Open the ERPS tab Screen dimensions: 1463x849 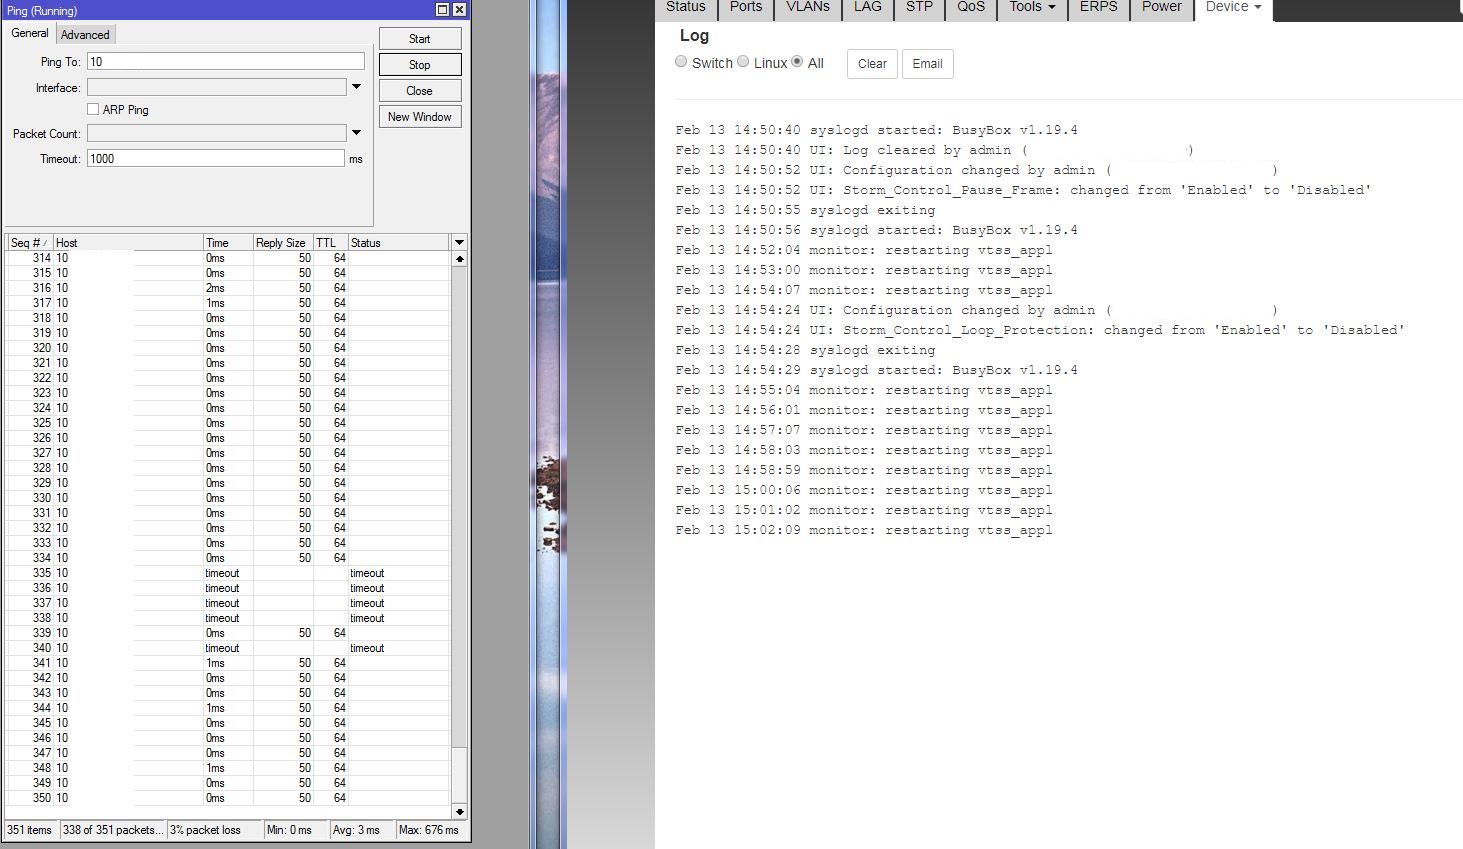pos(1098,7)
